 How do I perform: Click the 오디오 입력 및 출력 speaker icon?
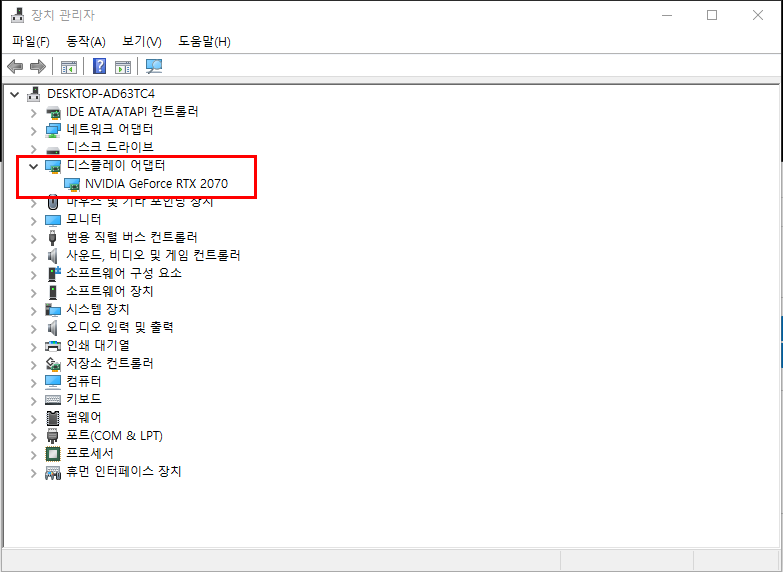(53, 328)
